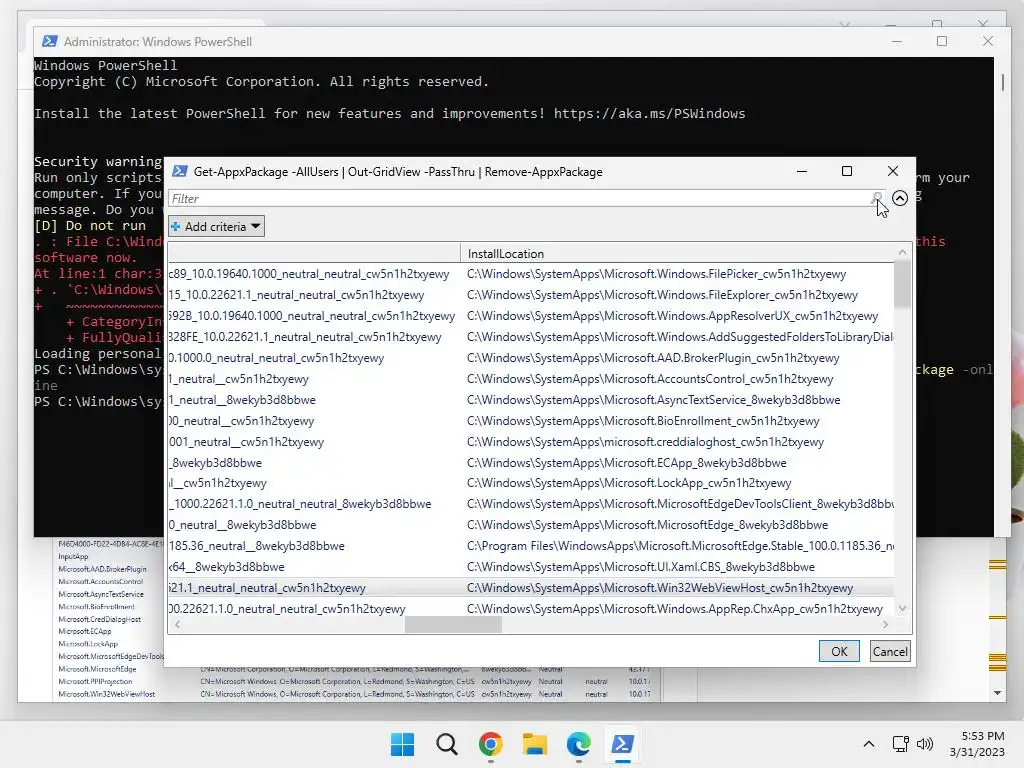Click the filter search magnifier icon
Viewport: 1024px width, 768px height.
876,198
